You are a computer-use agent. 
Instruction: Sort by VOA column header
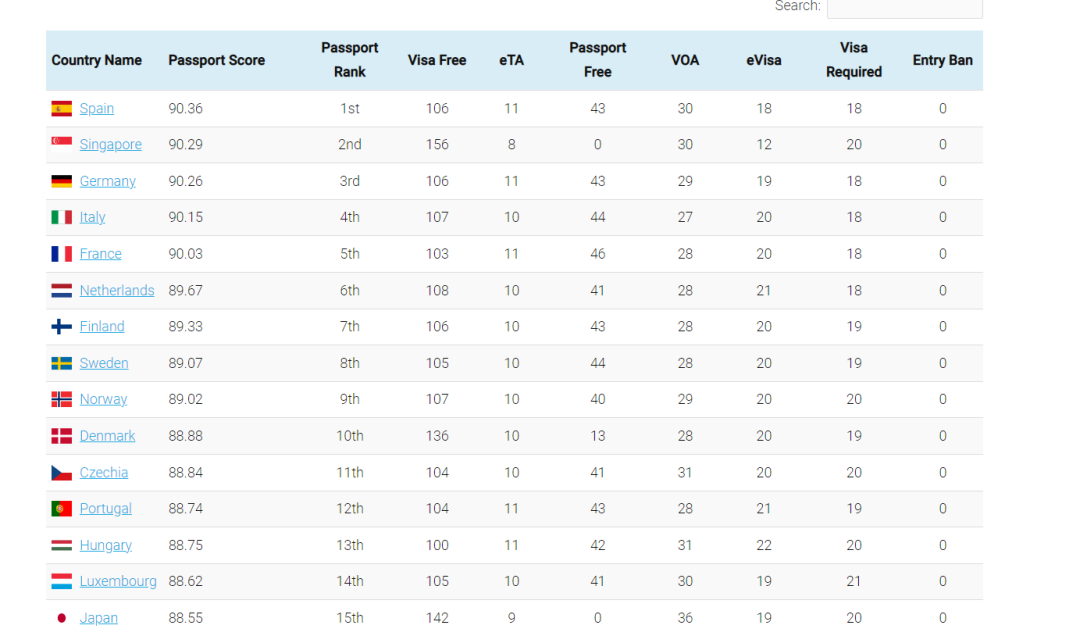[685, 61]
